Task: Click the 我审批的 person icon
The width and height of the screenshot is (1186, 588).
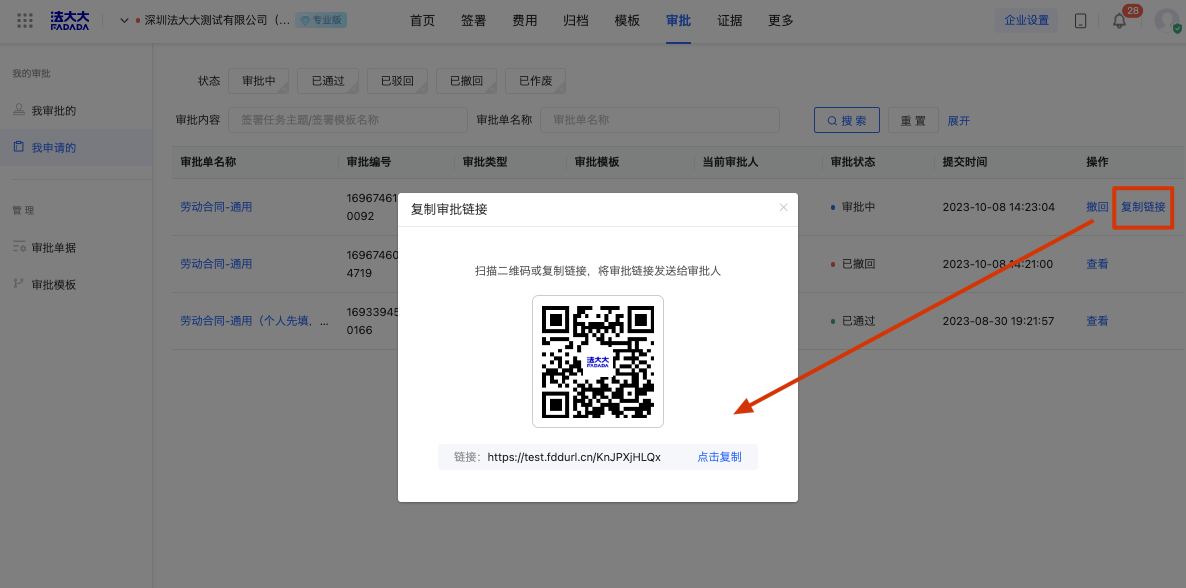Action: pos(19,110)
